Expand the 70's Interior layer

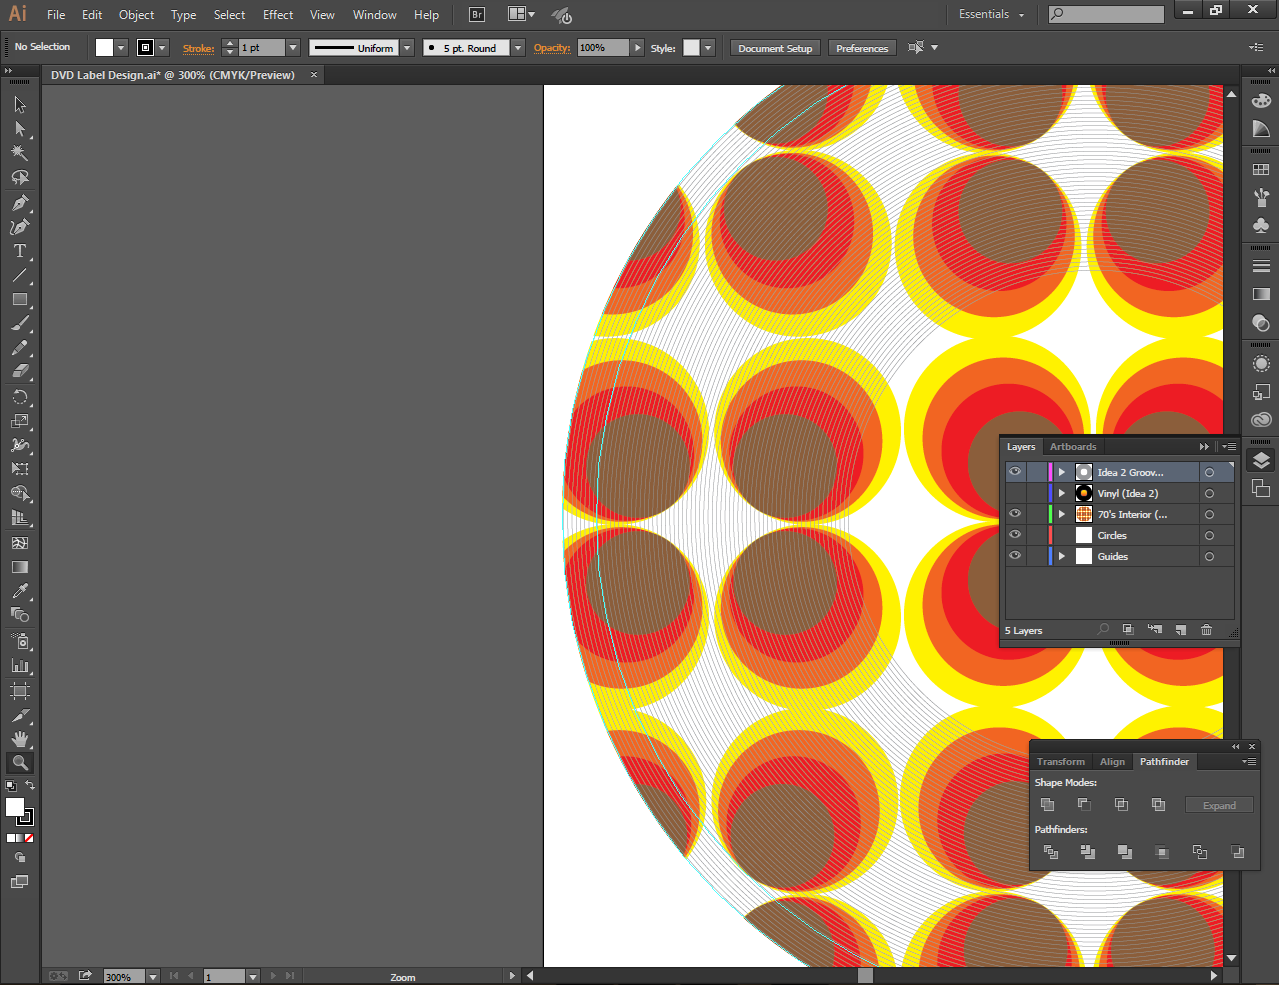coord(1062,514)
